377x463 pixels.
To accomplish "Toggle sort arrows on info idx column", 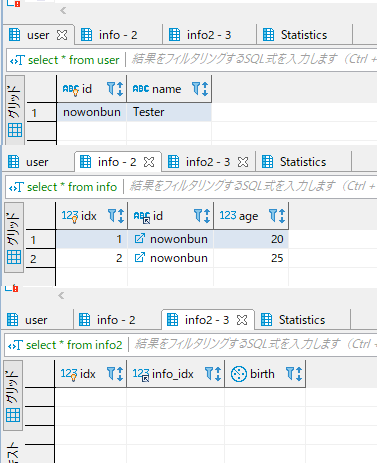I will [x=121, y=216].
